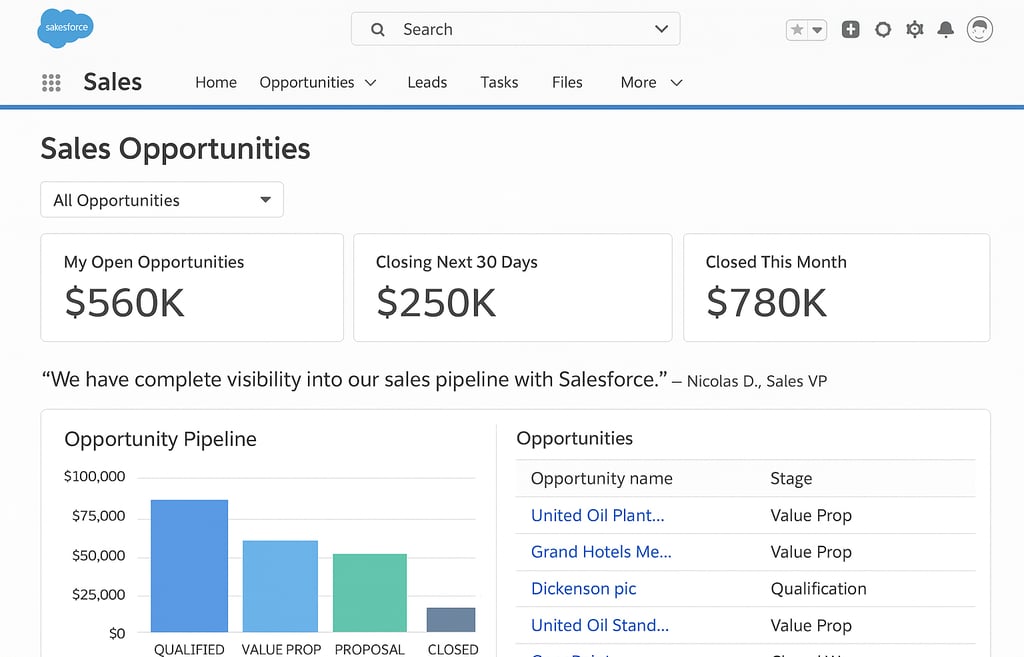Open the App Launcher grid icon
The height and width of the screenshot is (657, 1024).
tap(51, 83)
